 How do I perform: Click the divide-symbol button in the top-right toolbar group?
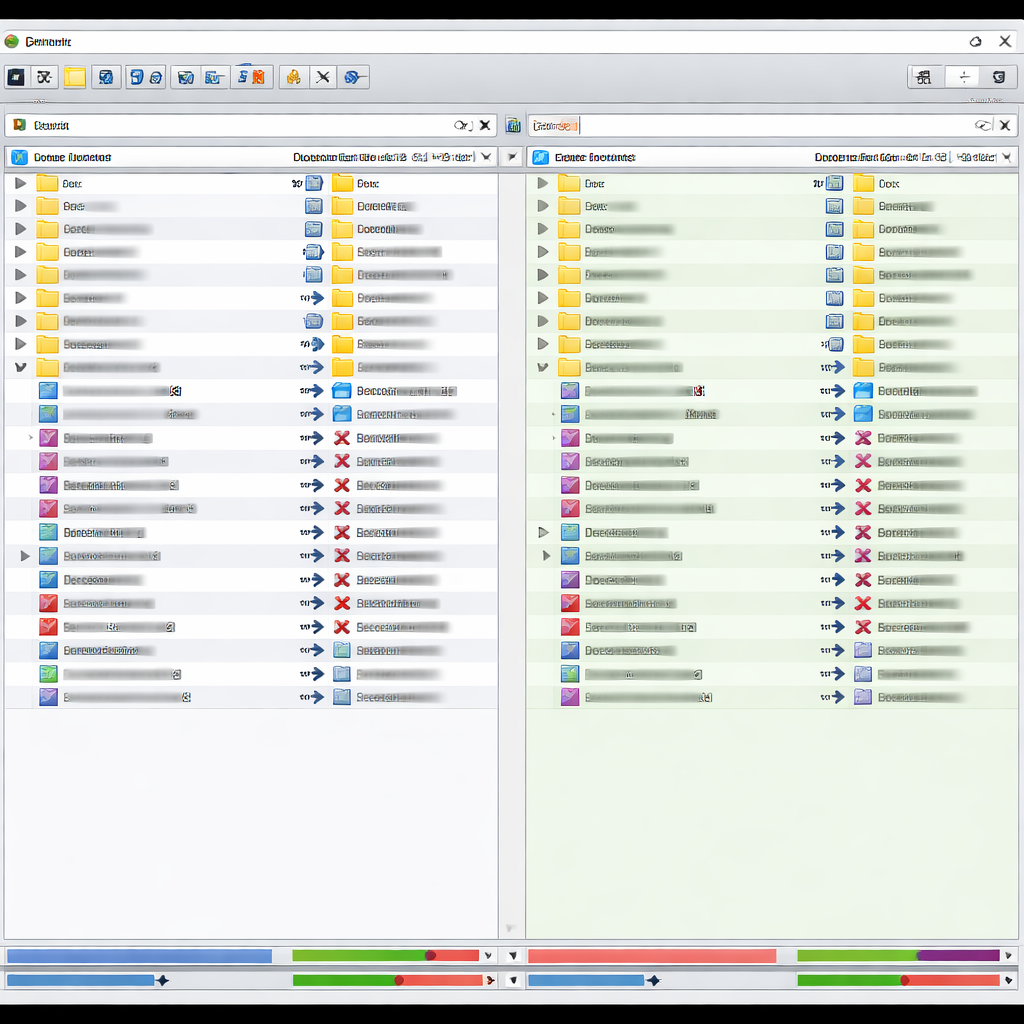point(964,77)
